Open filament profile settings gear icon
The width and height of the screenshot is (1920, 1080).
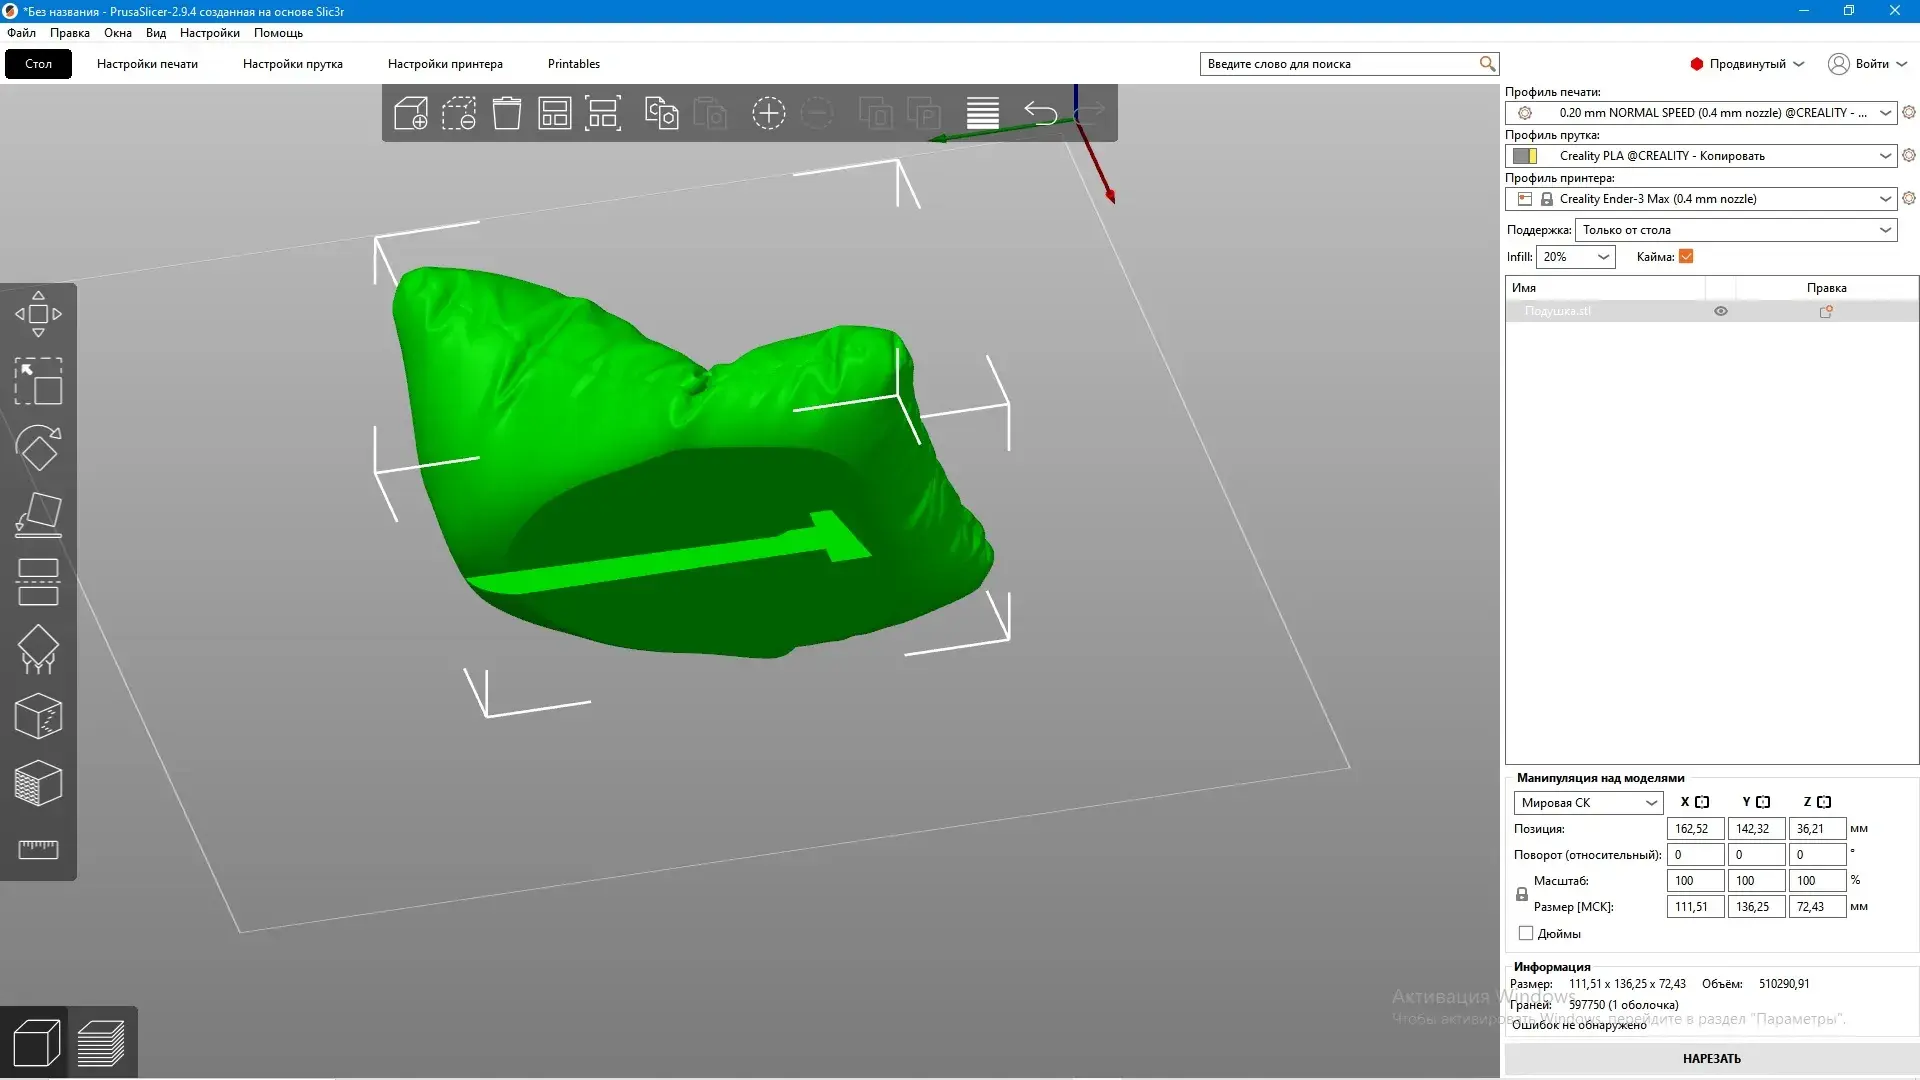[x=1908, y=156]
